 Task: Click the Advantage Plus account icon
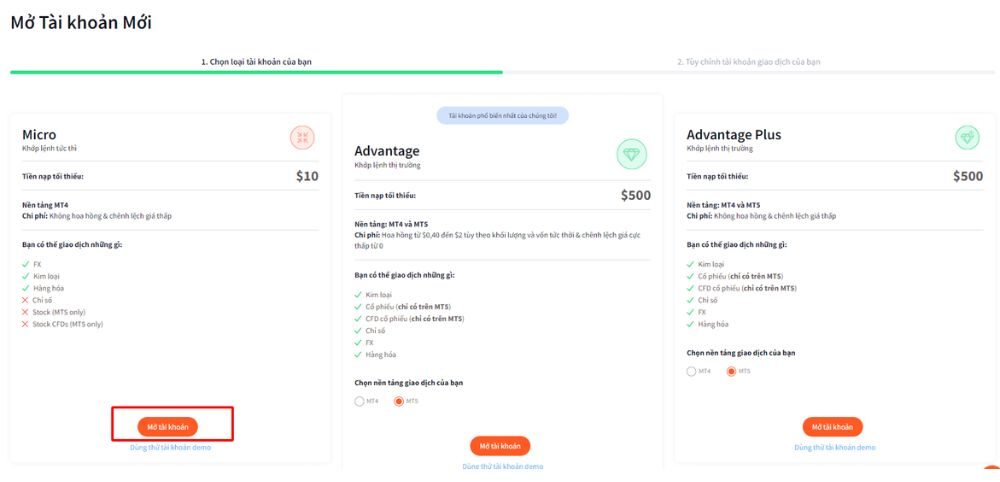967,138
